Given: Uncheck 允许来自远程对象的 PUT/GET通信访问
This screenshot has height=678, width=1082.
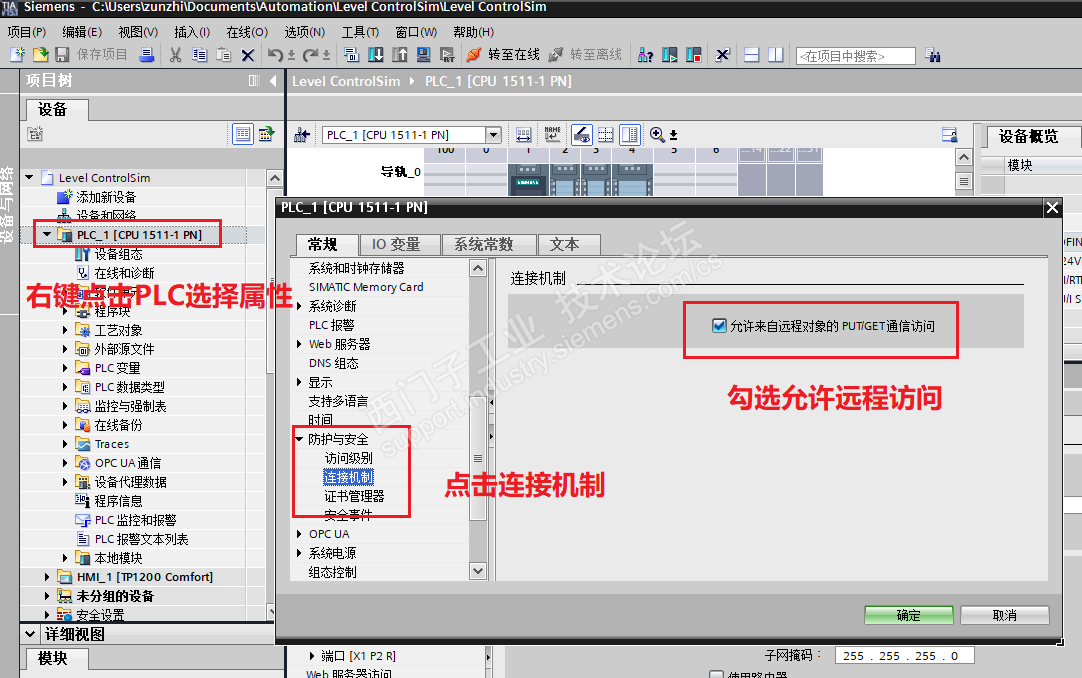Looking at the screenshot, I should [719, 326].
